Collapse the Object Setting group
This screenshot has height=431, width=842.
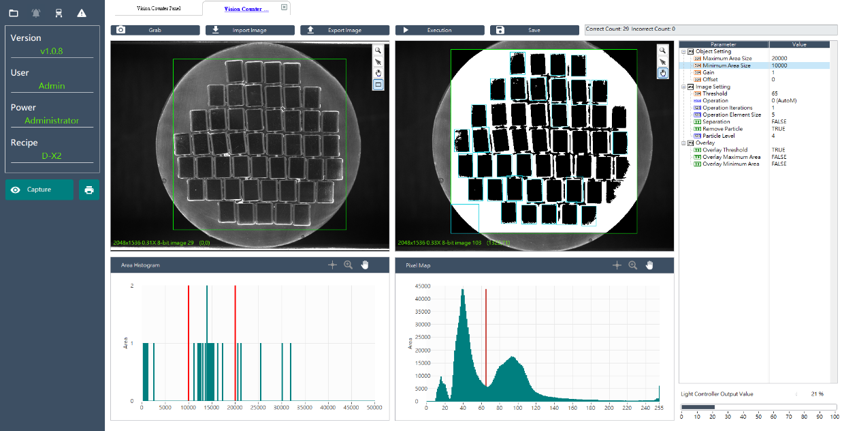684,52
